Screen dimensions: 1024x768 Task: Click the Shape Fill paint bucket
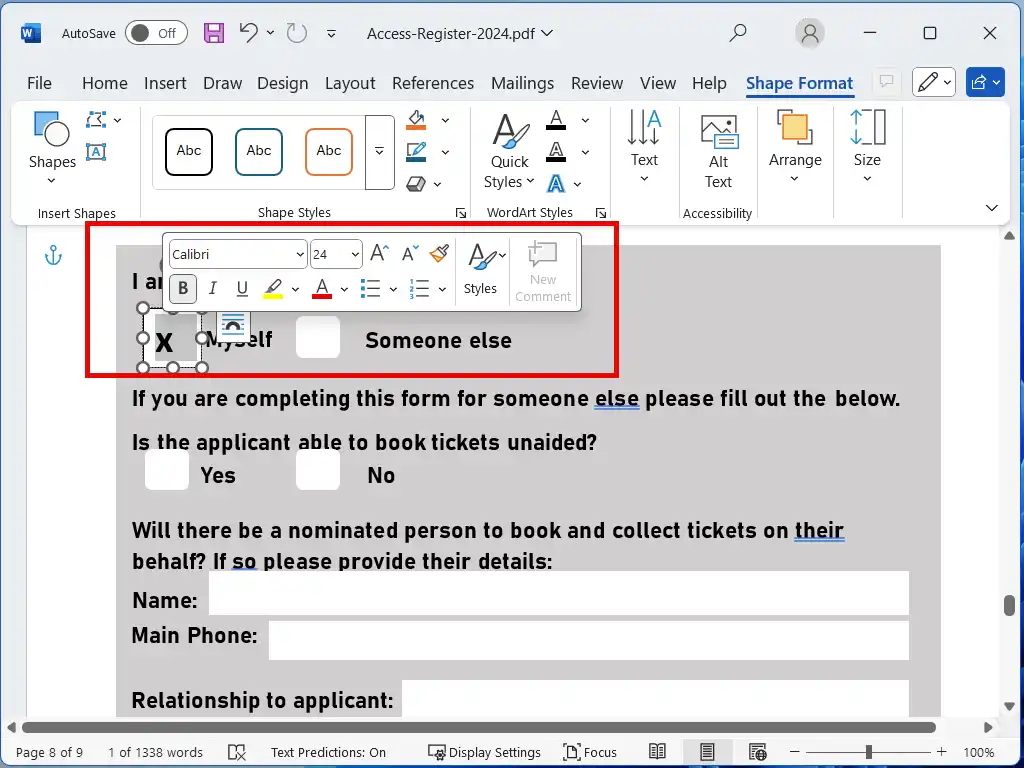(417, 121)
